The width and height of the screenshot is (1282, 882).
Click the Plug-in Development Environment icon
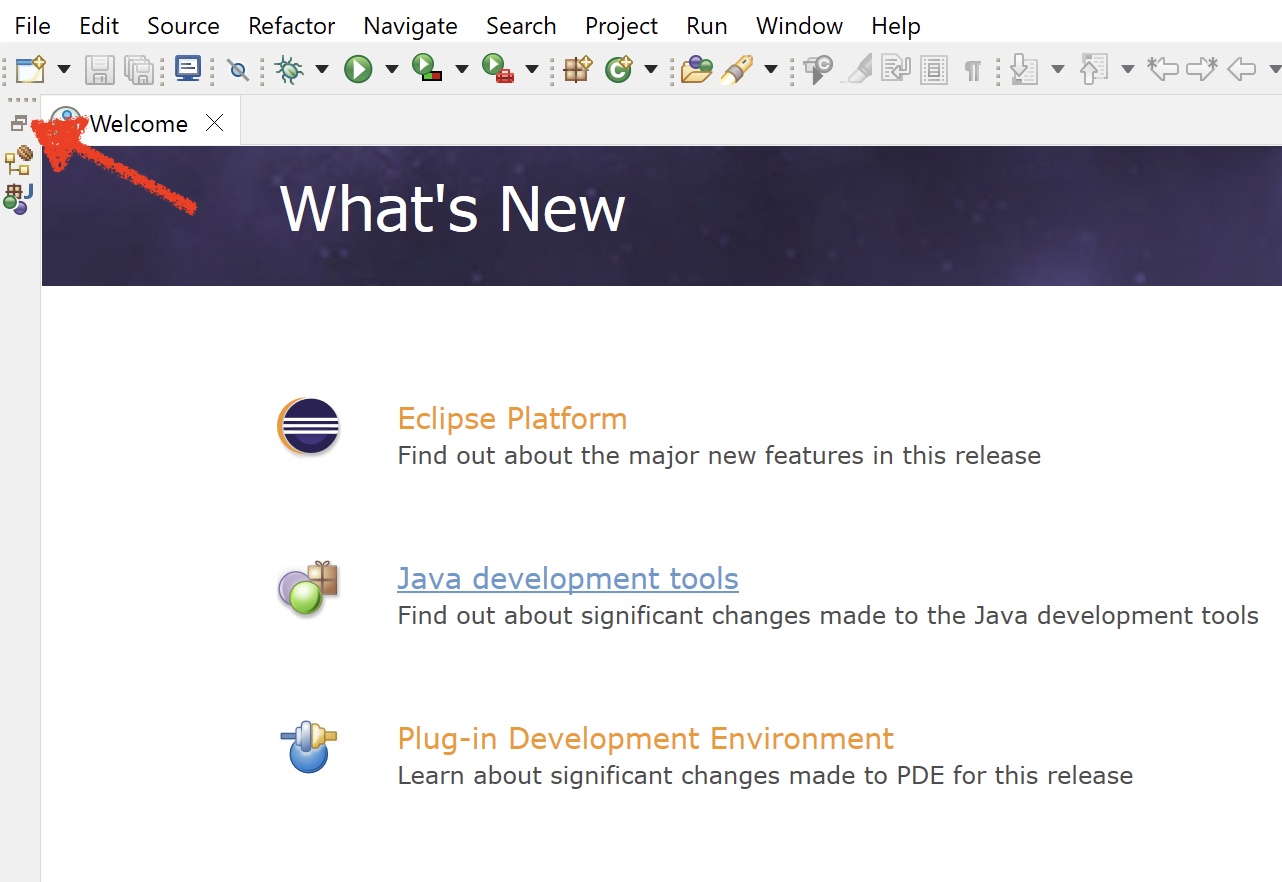(x=308, y=747)
